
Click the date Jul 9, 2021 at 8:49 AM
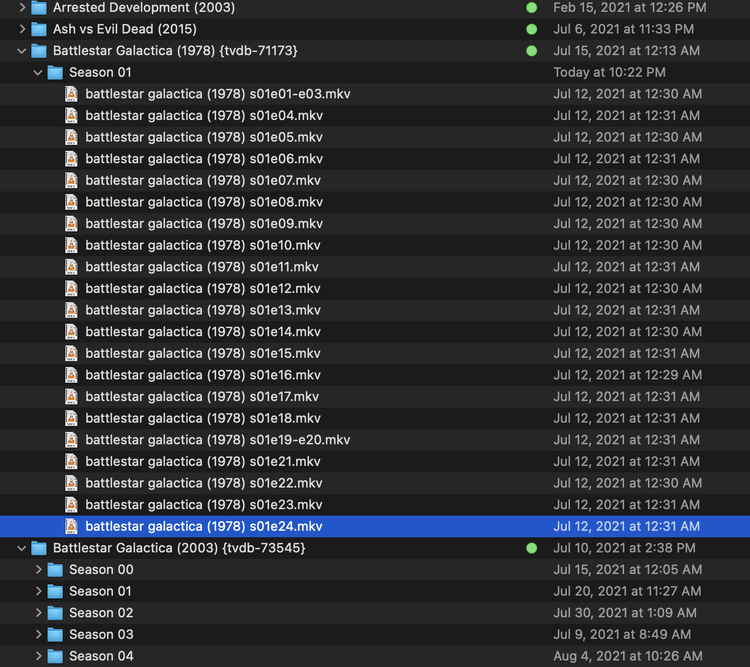[622, 634]
